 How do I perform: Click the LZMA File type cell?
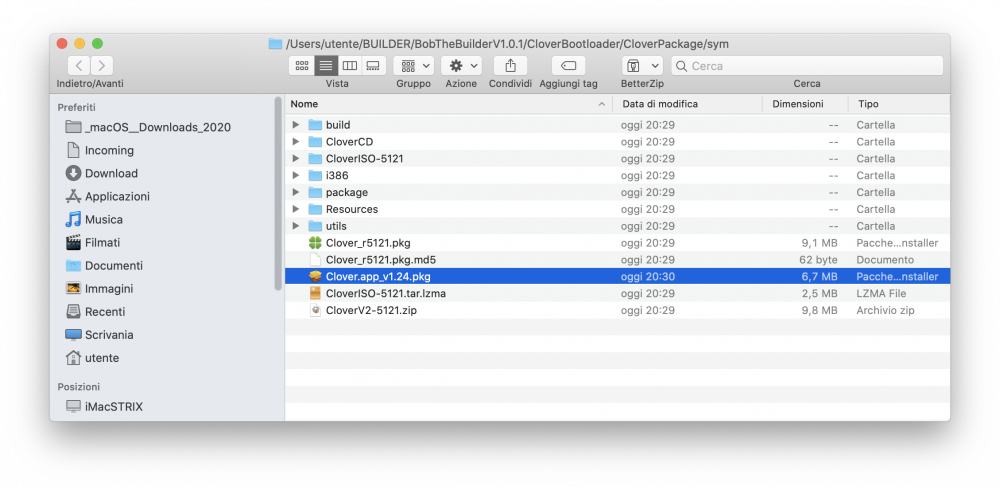point(881,293)
